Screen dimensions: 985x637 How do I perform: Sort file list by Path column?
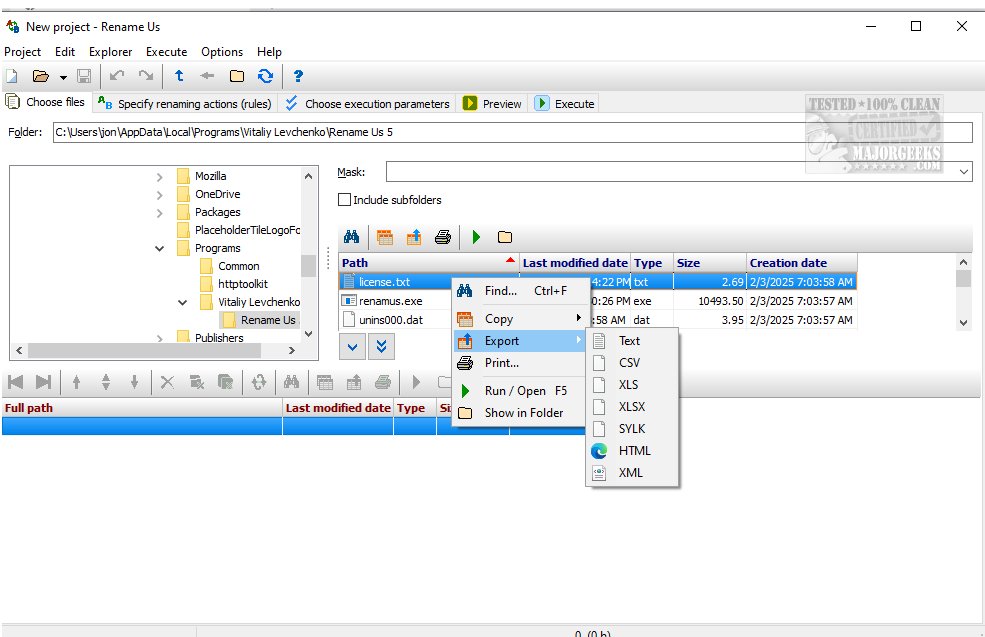(429, 263)
